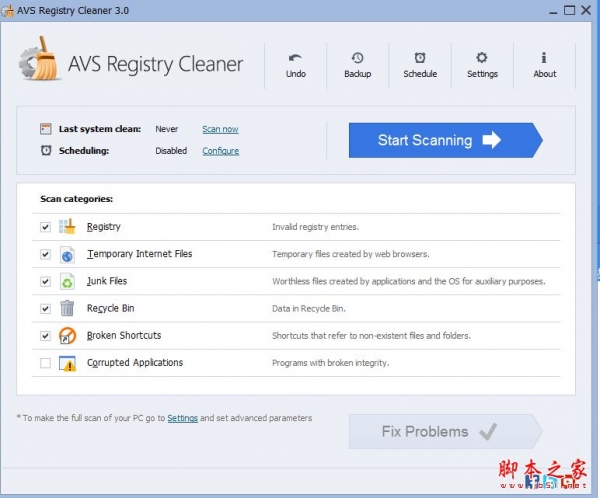Image resolution: width=600 pixels, height=498 pixels.
Task: Click the Scan now link
Action: pyautogui.click(x=220, y=129)
